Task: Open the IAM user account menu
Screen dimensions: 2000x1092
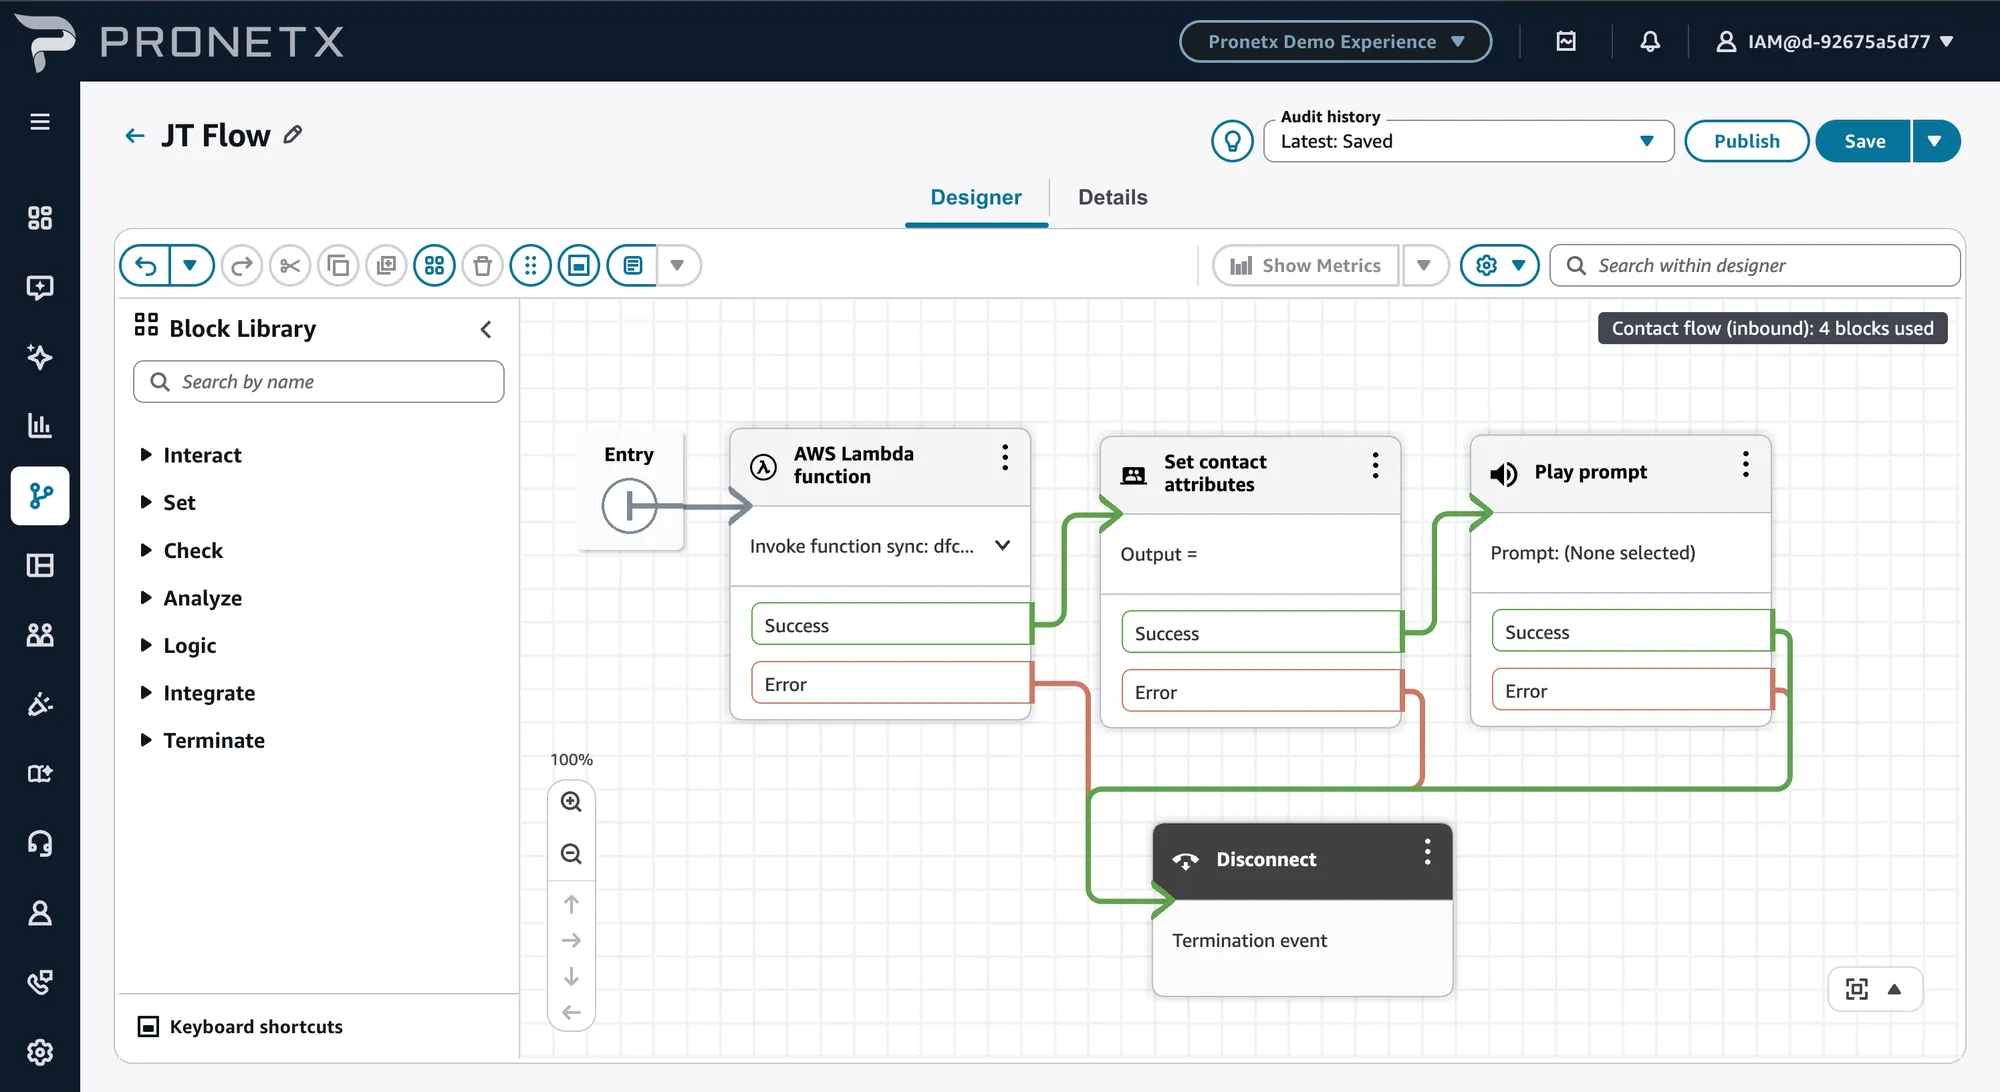Action: click(1835, 41)
